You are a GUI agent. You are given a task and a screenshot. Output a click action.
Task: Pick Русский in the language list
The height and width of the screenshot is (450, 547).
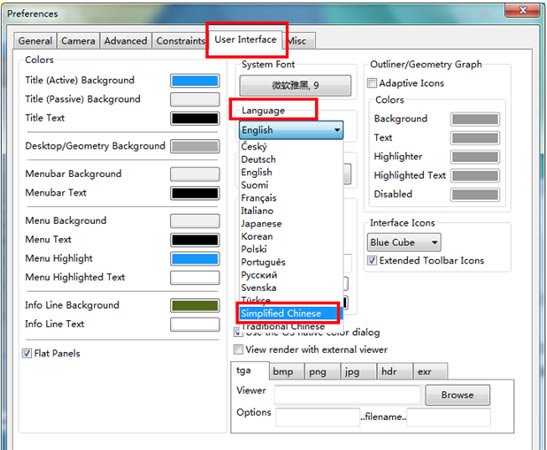pos(291,275)
